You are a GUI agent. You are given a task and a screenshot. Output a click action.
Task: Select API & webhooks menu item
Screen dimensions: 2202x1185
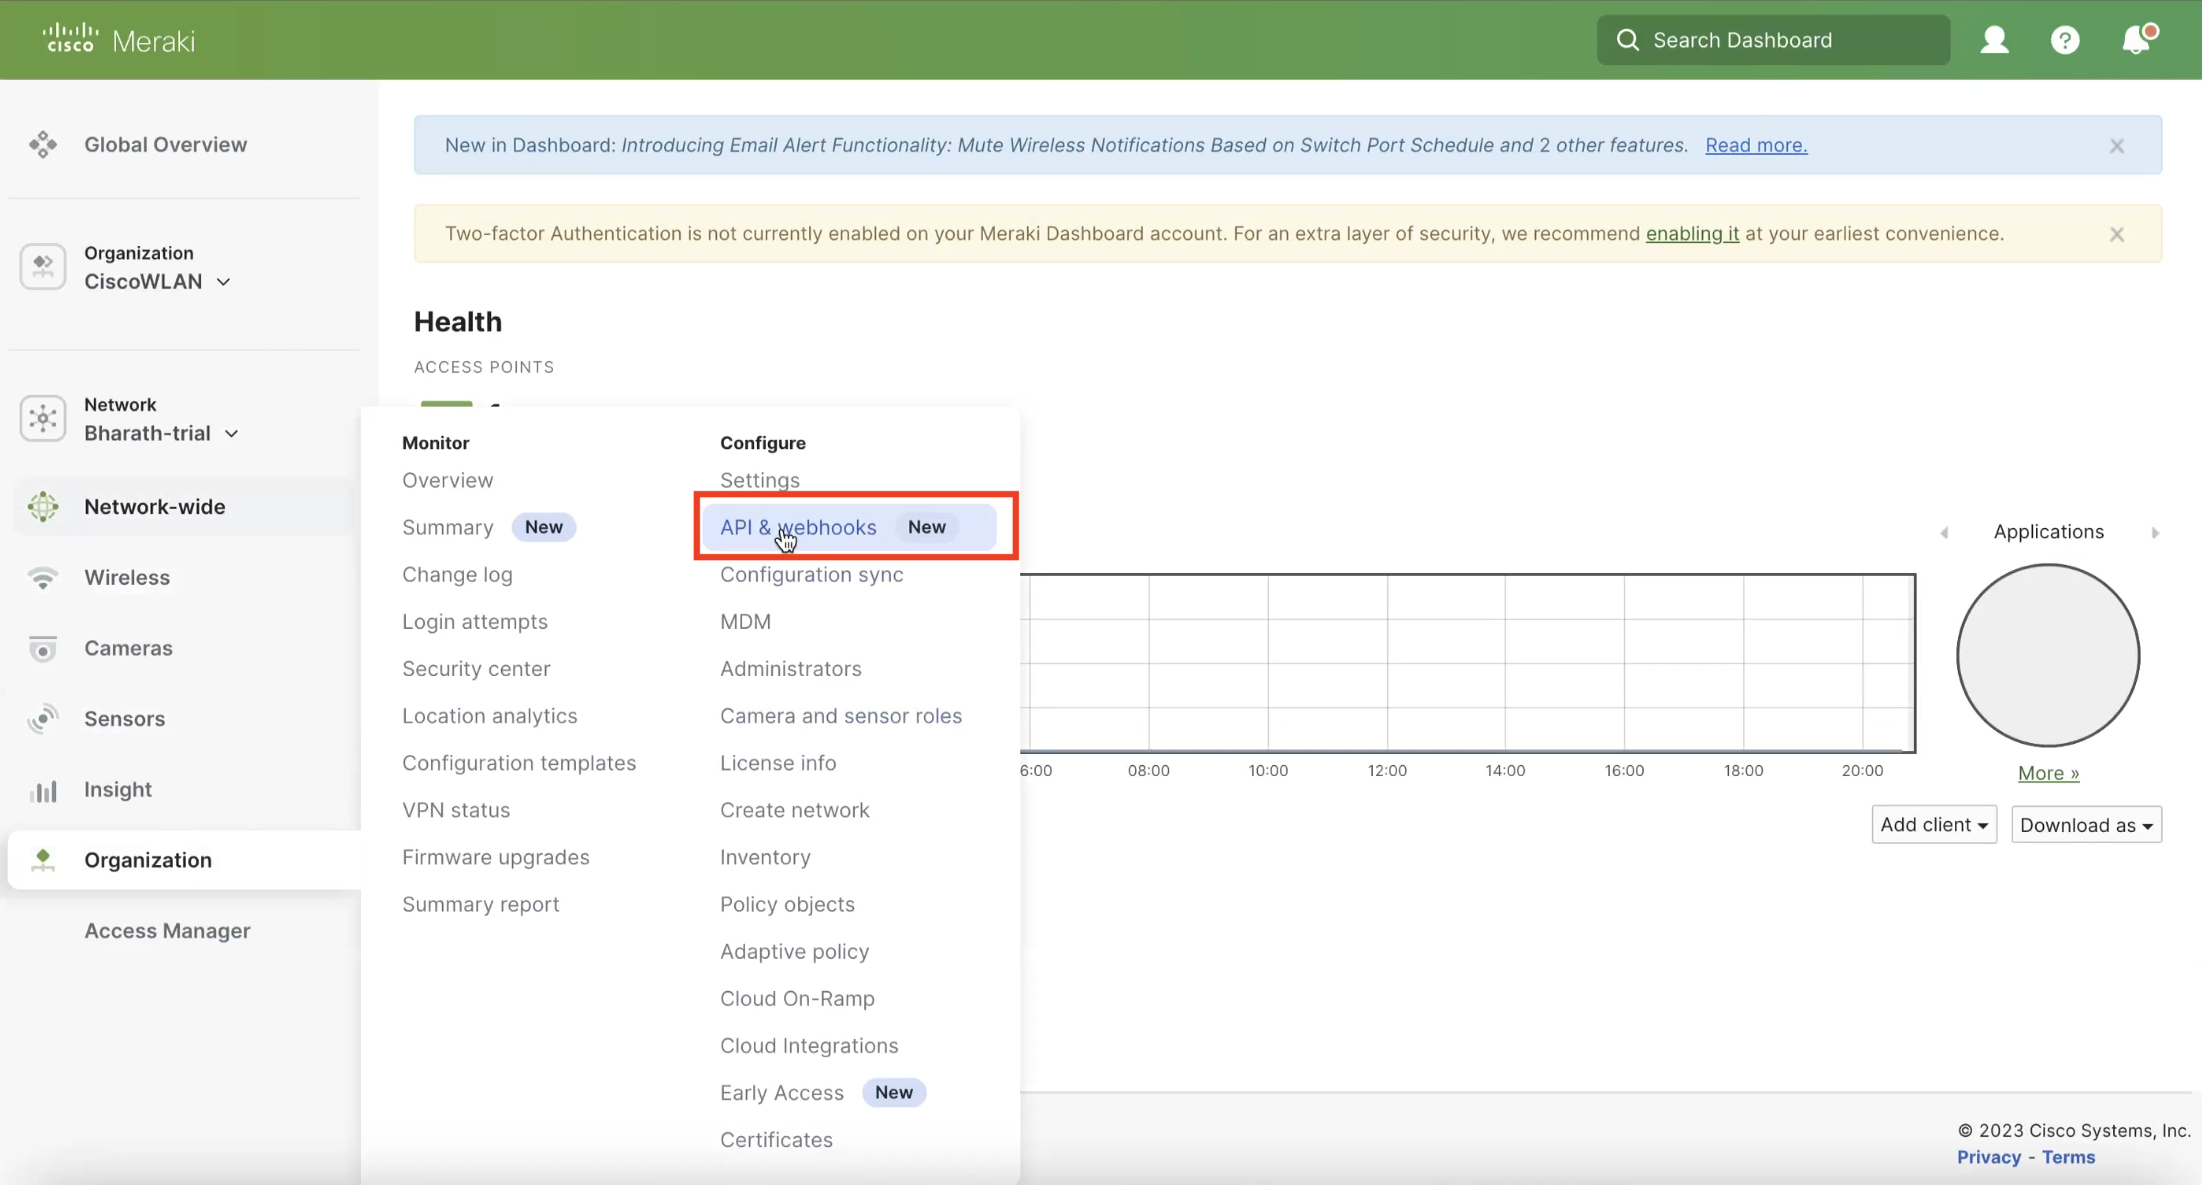tap(798, 527)
